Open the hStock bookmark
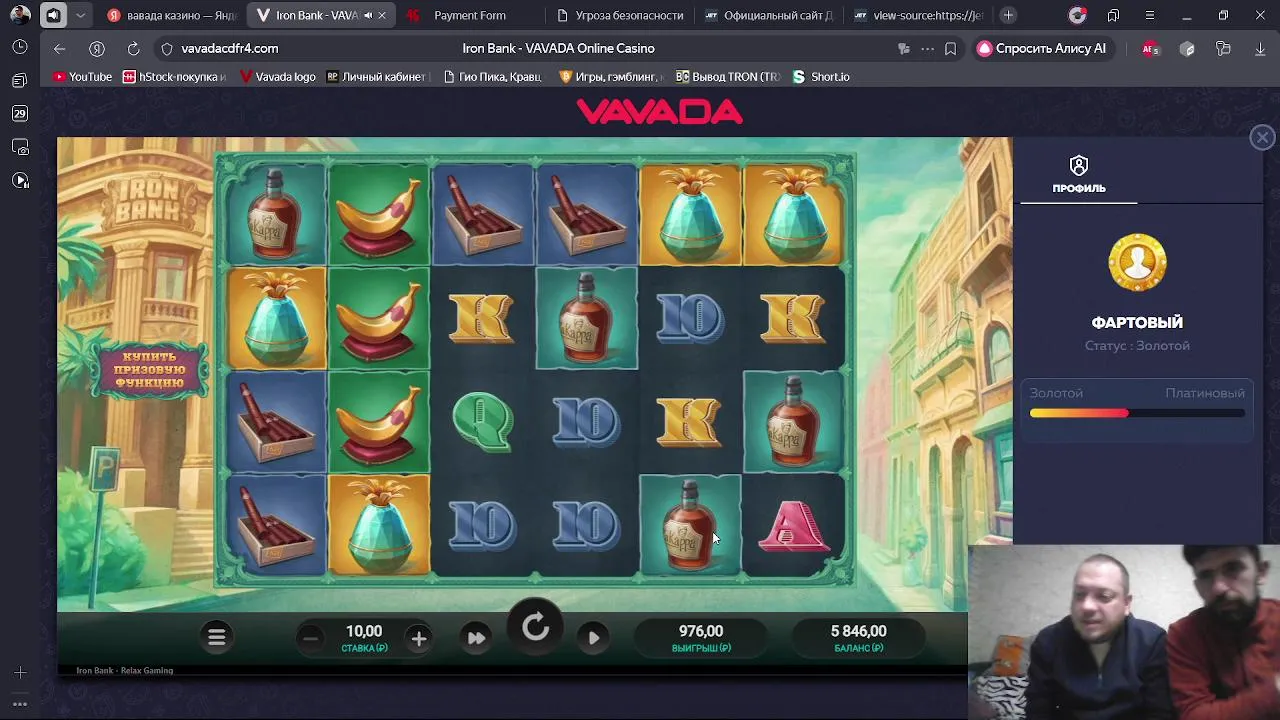This screenshot has width=1280, height=720. (x=175, y=76)
